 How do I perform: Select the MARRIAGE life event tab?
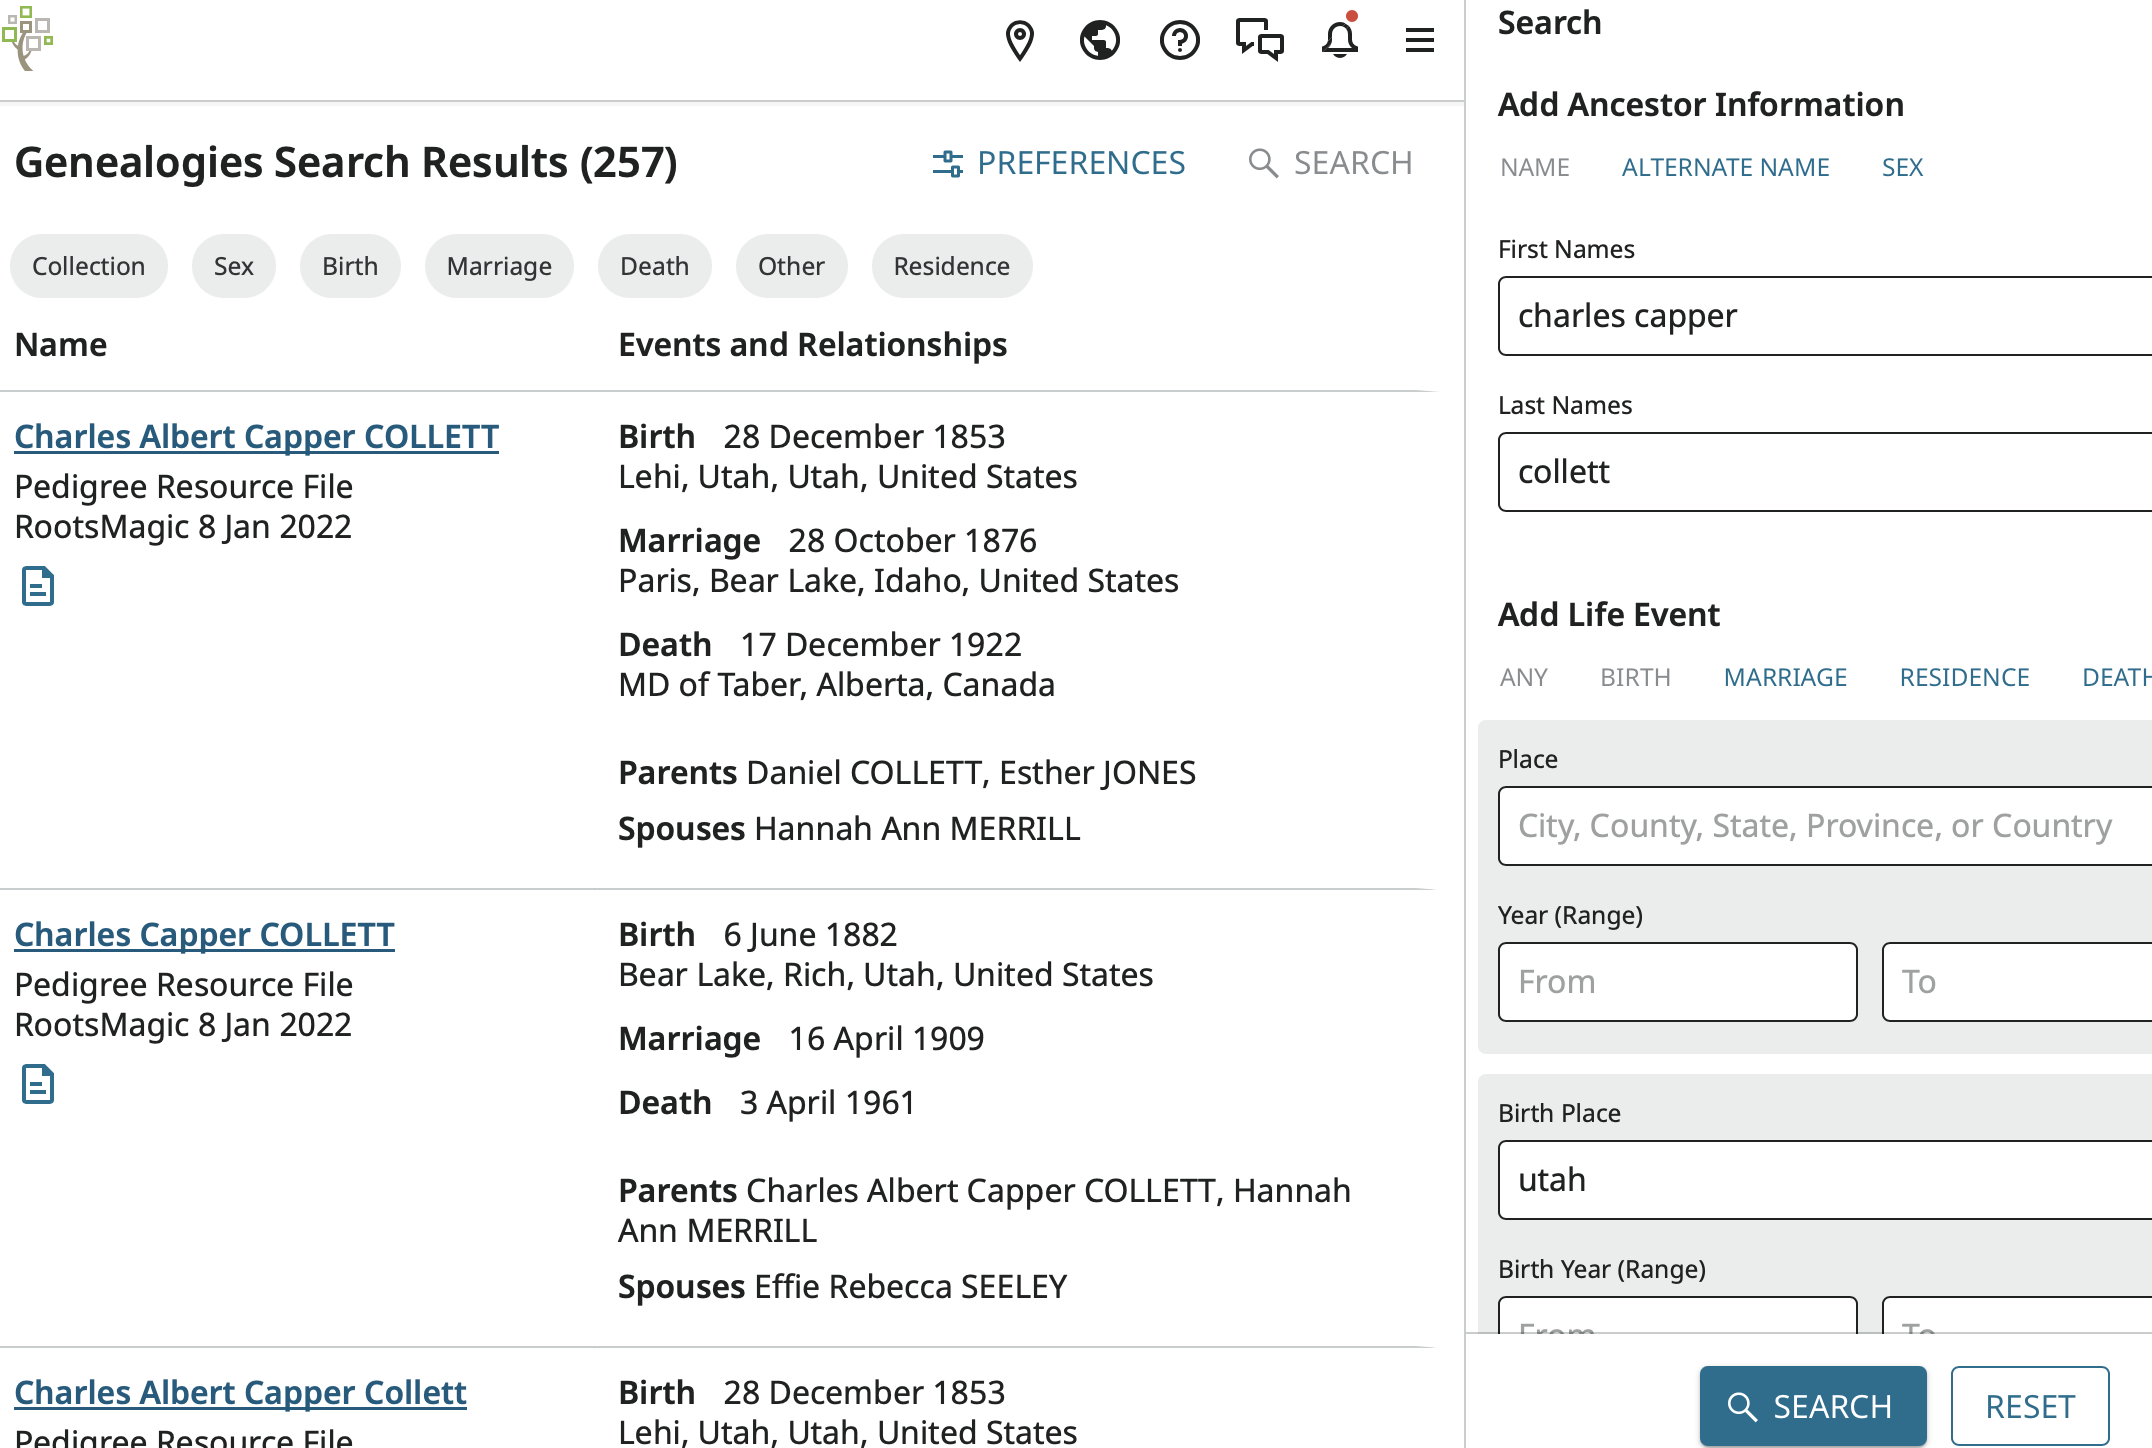click(x=1785, y=677)
